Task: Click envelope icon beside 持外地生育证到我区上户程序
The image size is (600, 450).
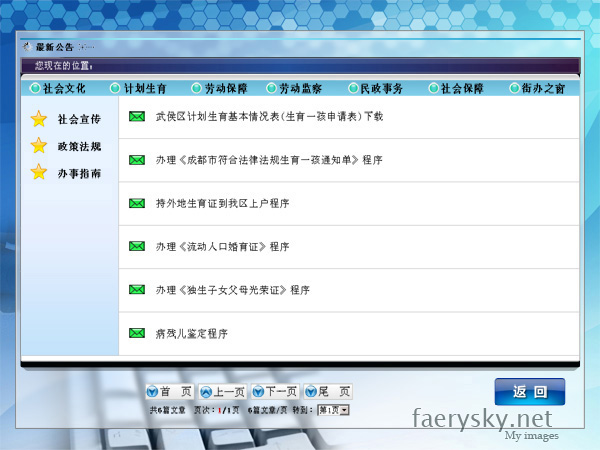Action: click(137, 203)
